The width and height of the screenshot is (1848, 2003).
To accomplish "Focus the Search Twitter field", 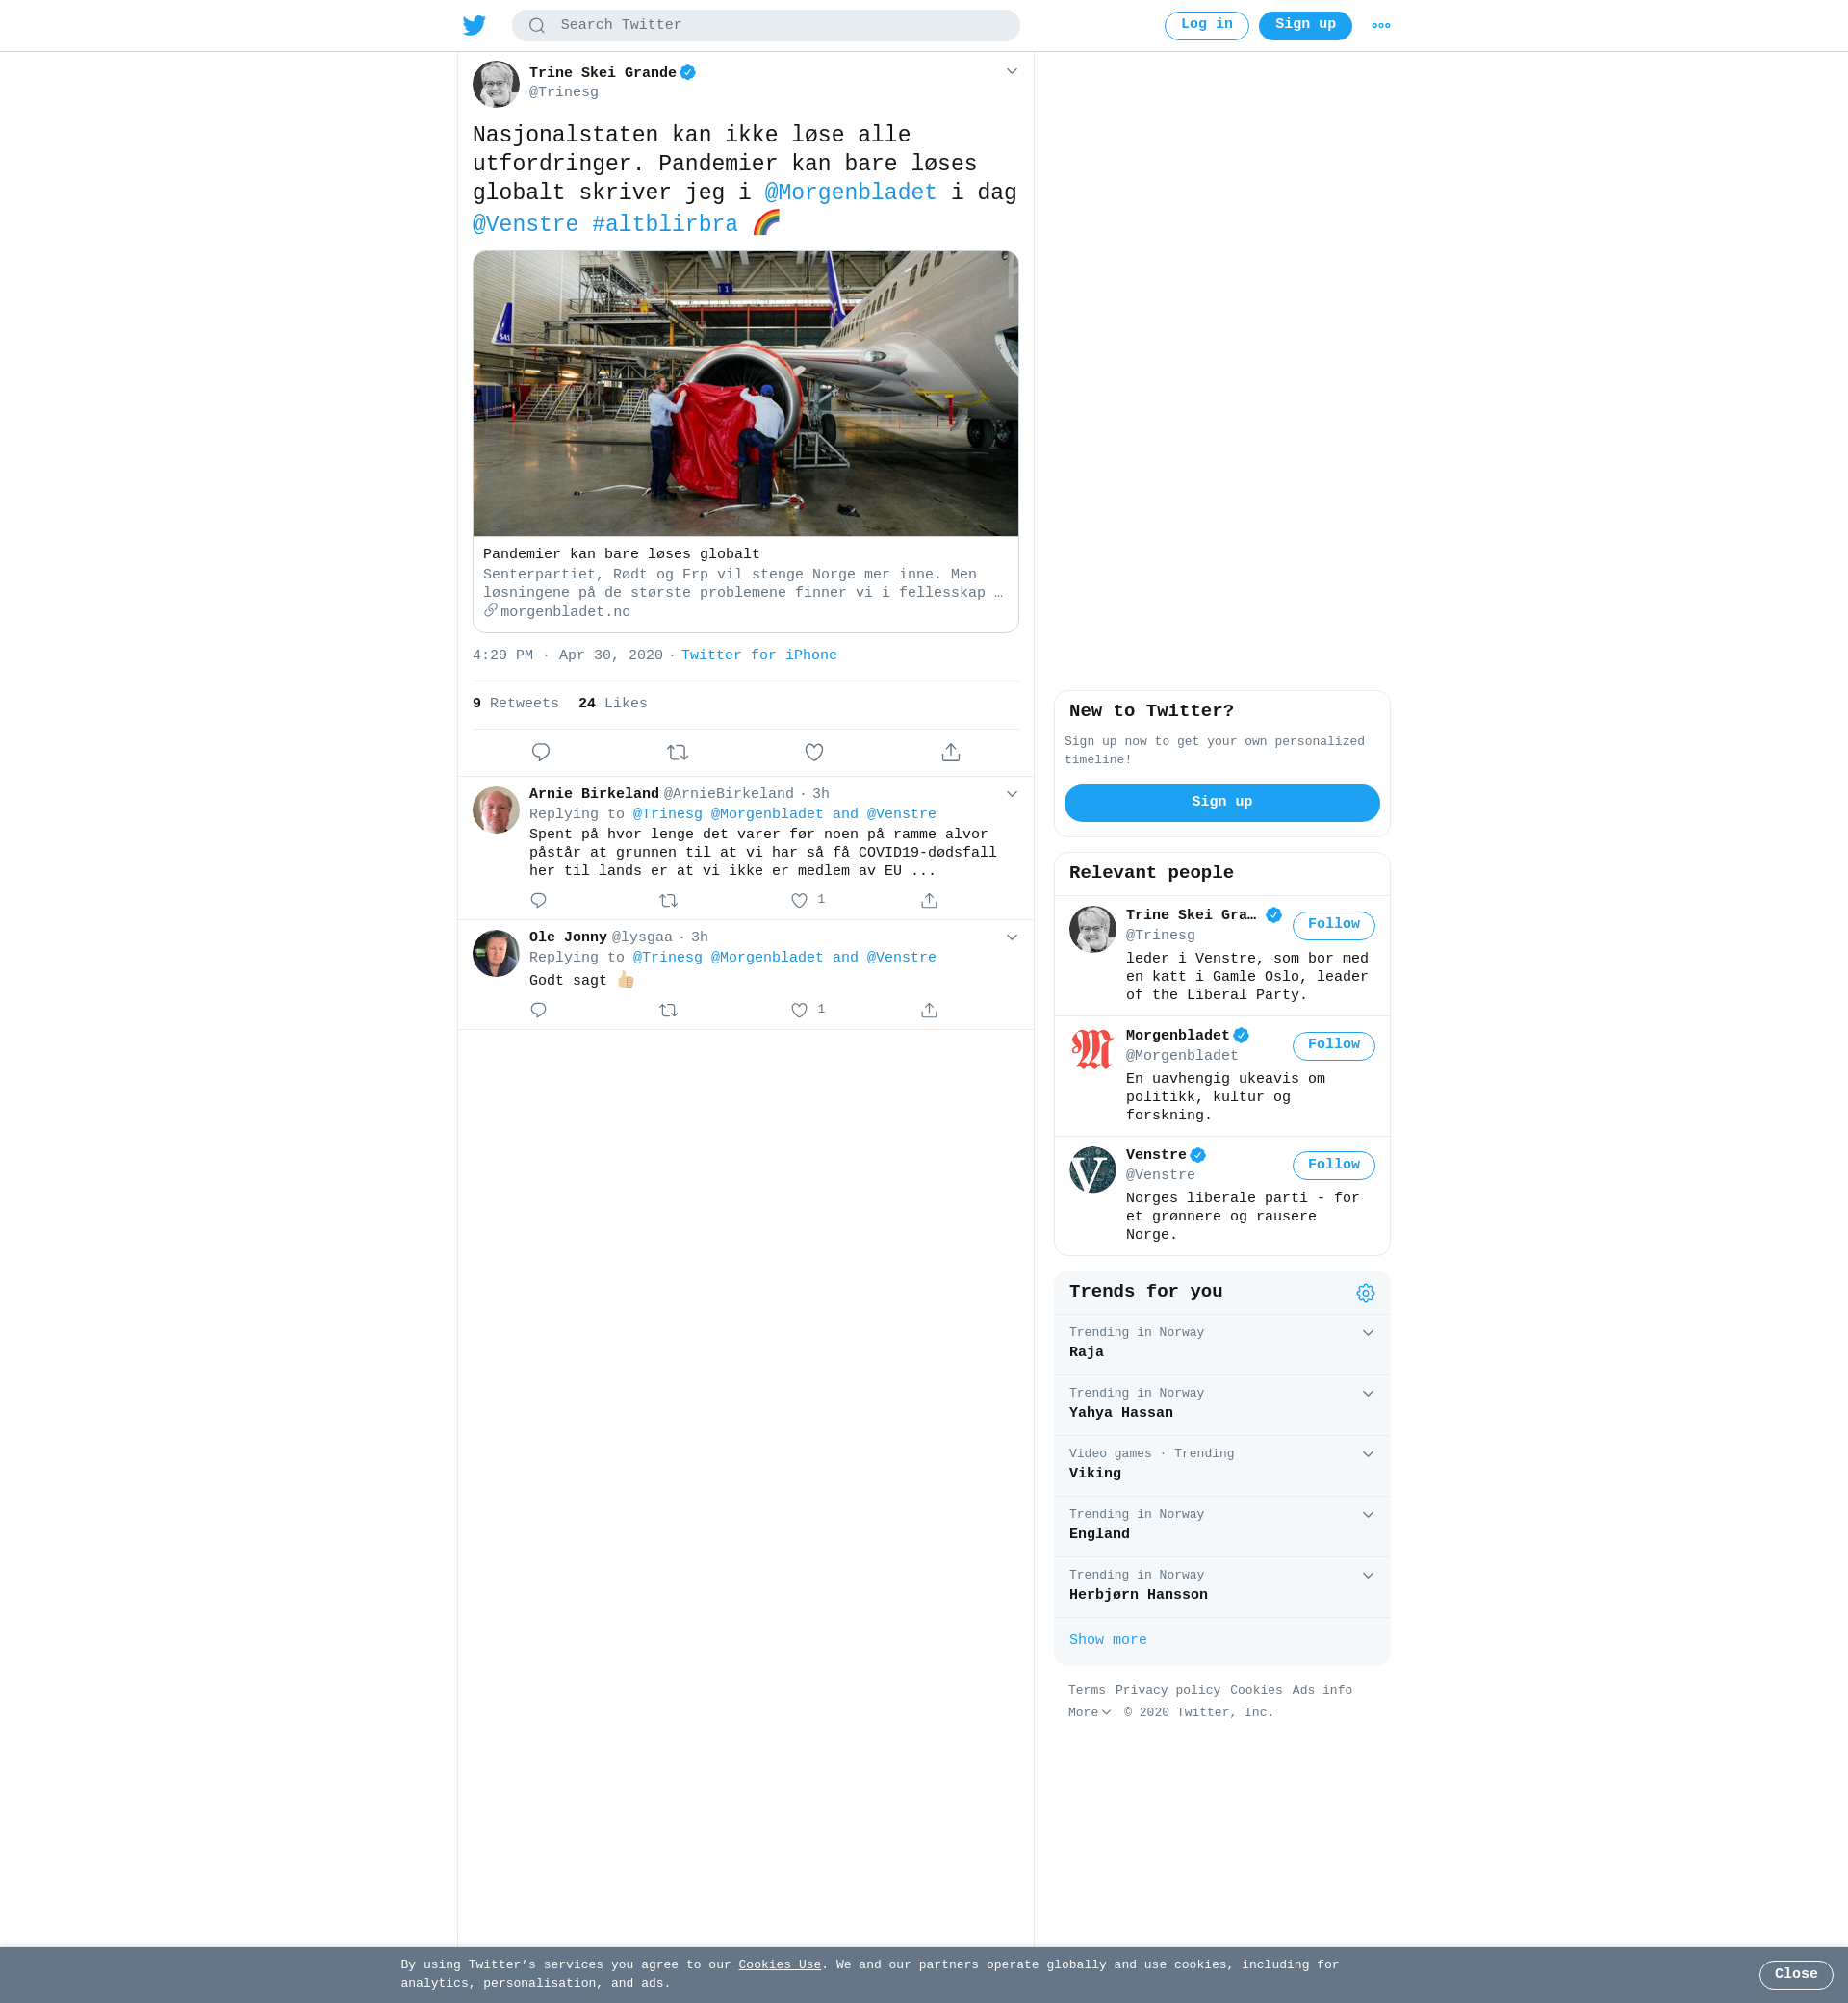I will (x=766, y=25).
